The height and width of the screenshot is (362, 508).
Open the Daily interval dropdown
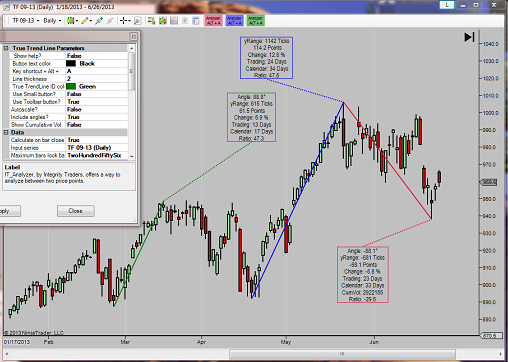click(52, 21)
